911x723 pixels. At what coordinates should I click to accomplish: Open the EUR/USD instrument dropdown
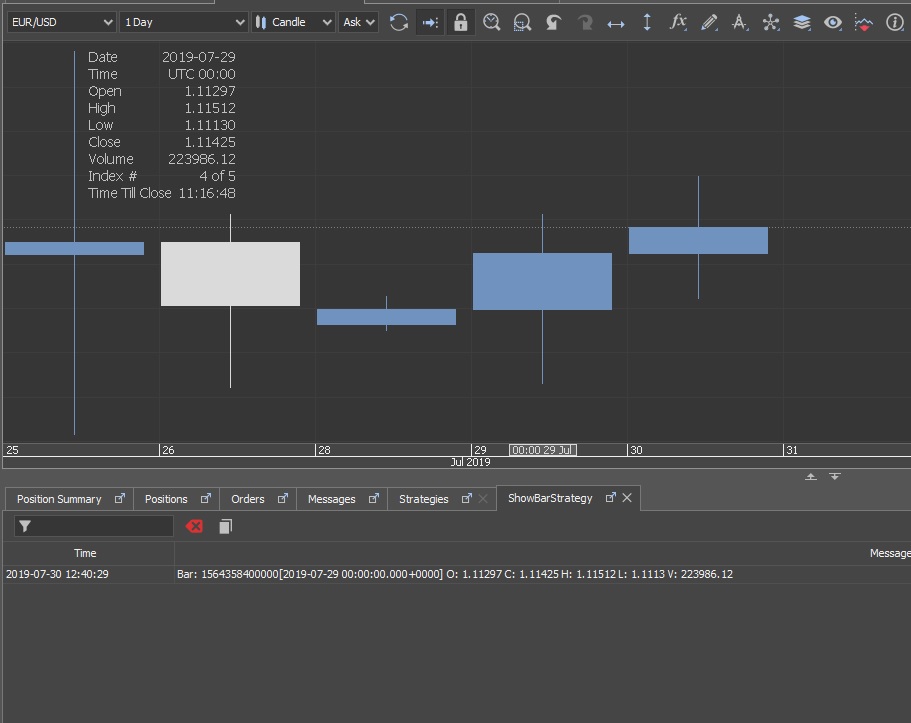(x=62, y=22)
